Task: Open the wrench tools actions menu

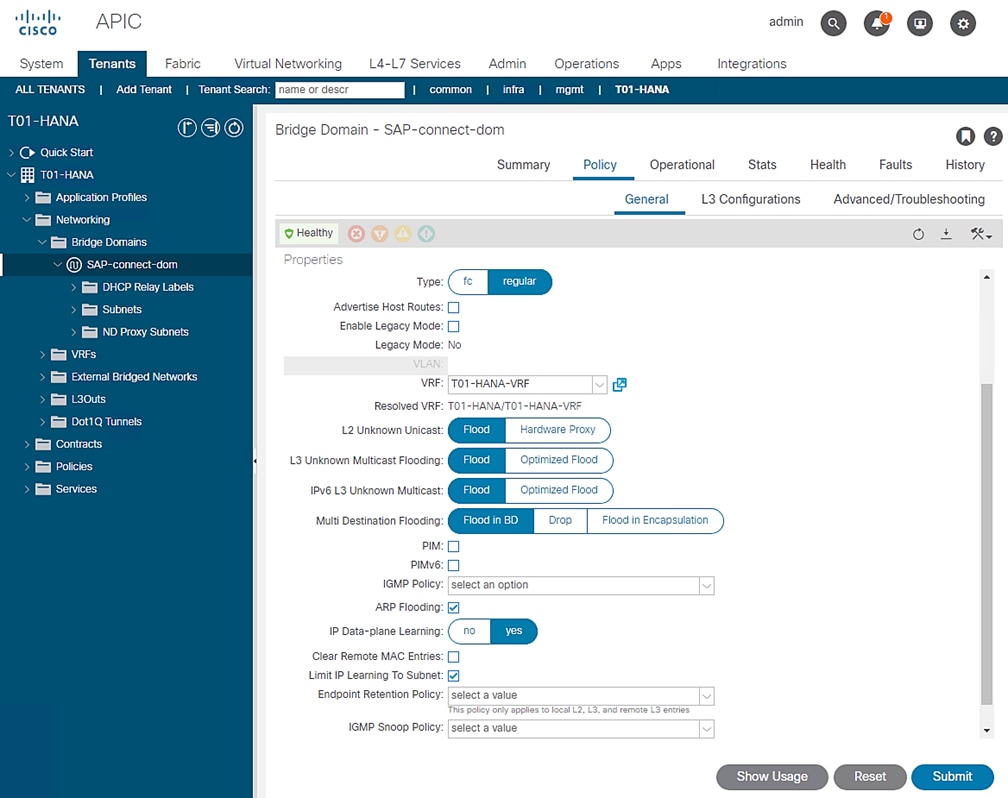Action: pos(981,234)
